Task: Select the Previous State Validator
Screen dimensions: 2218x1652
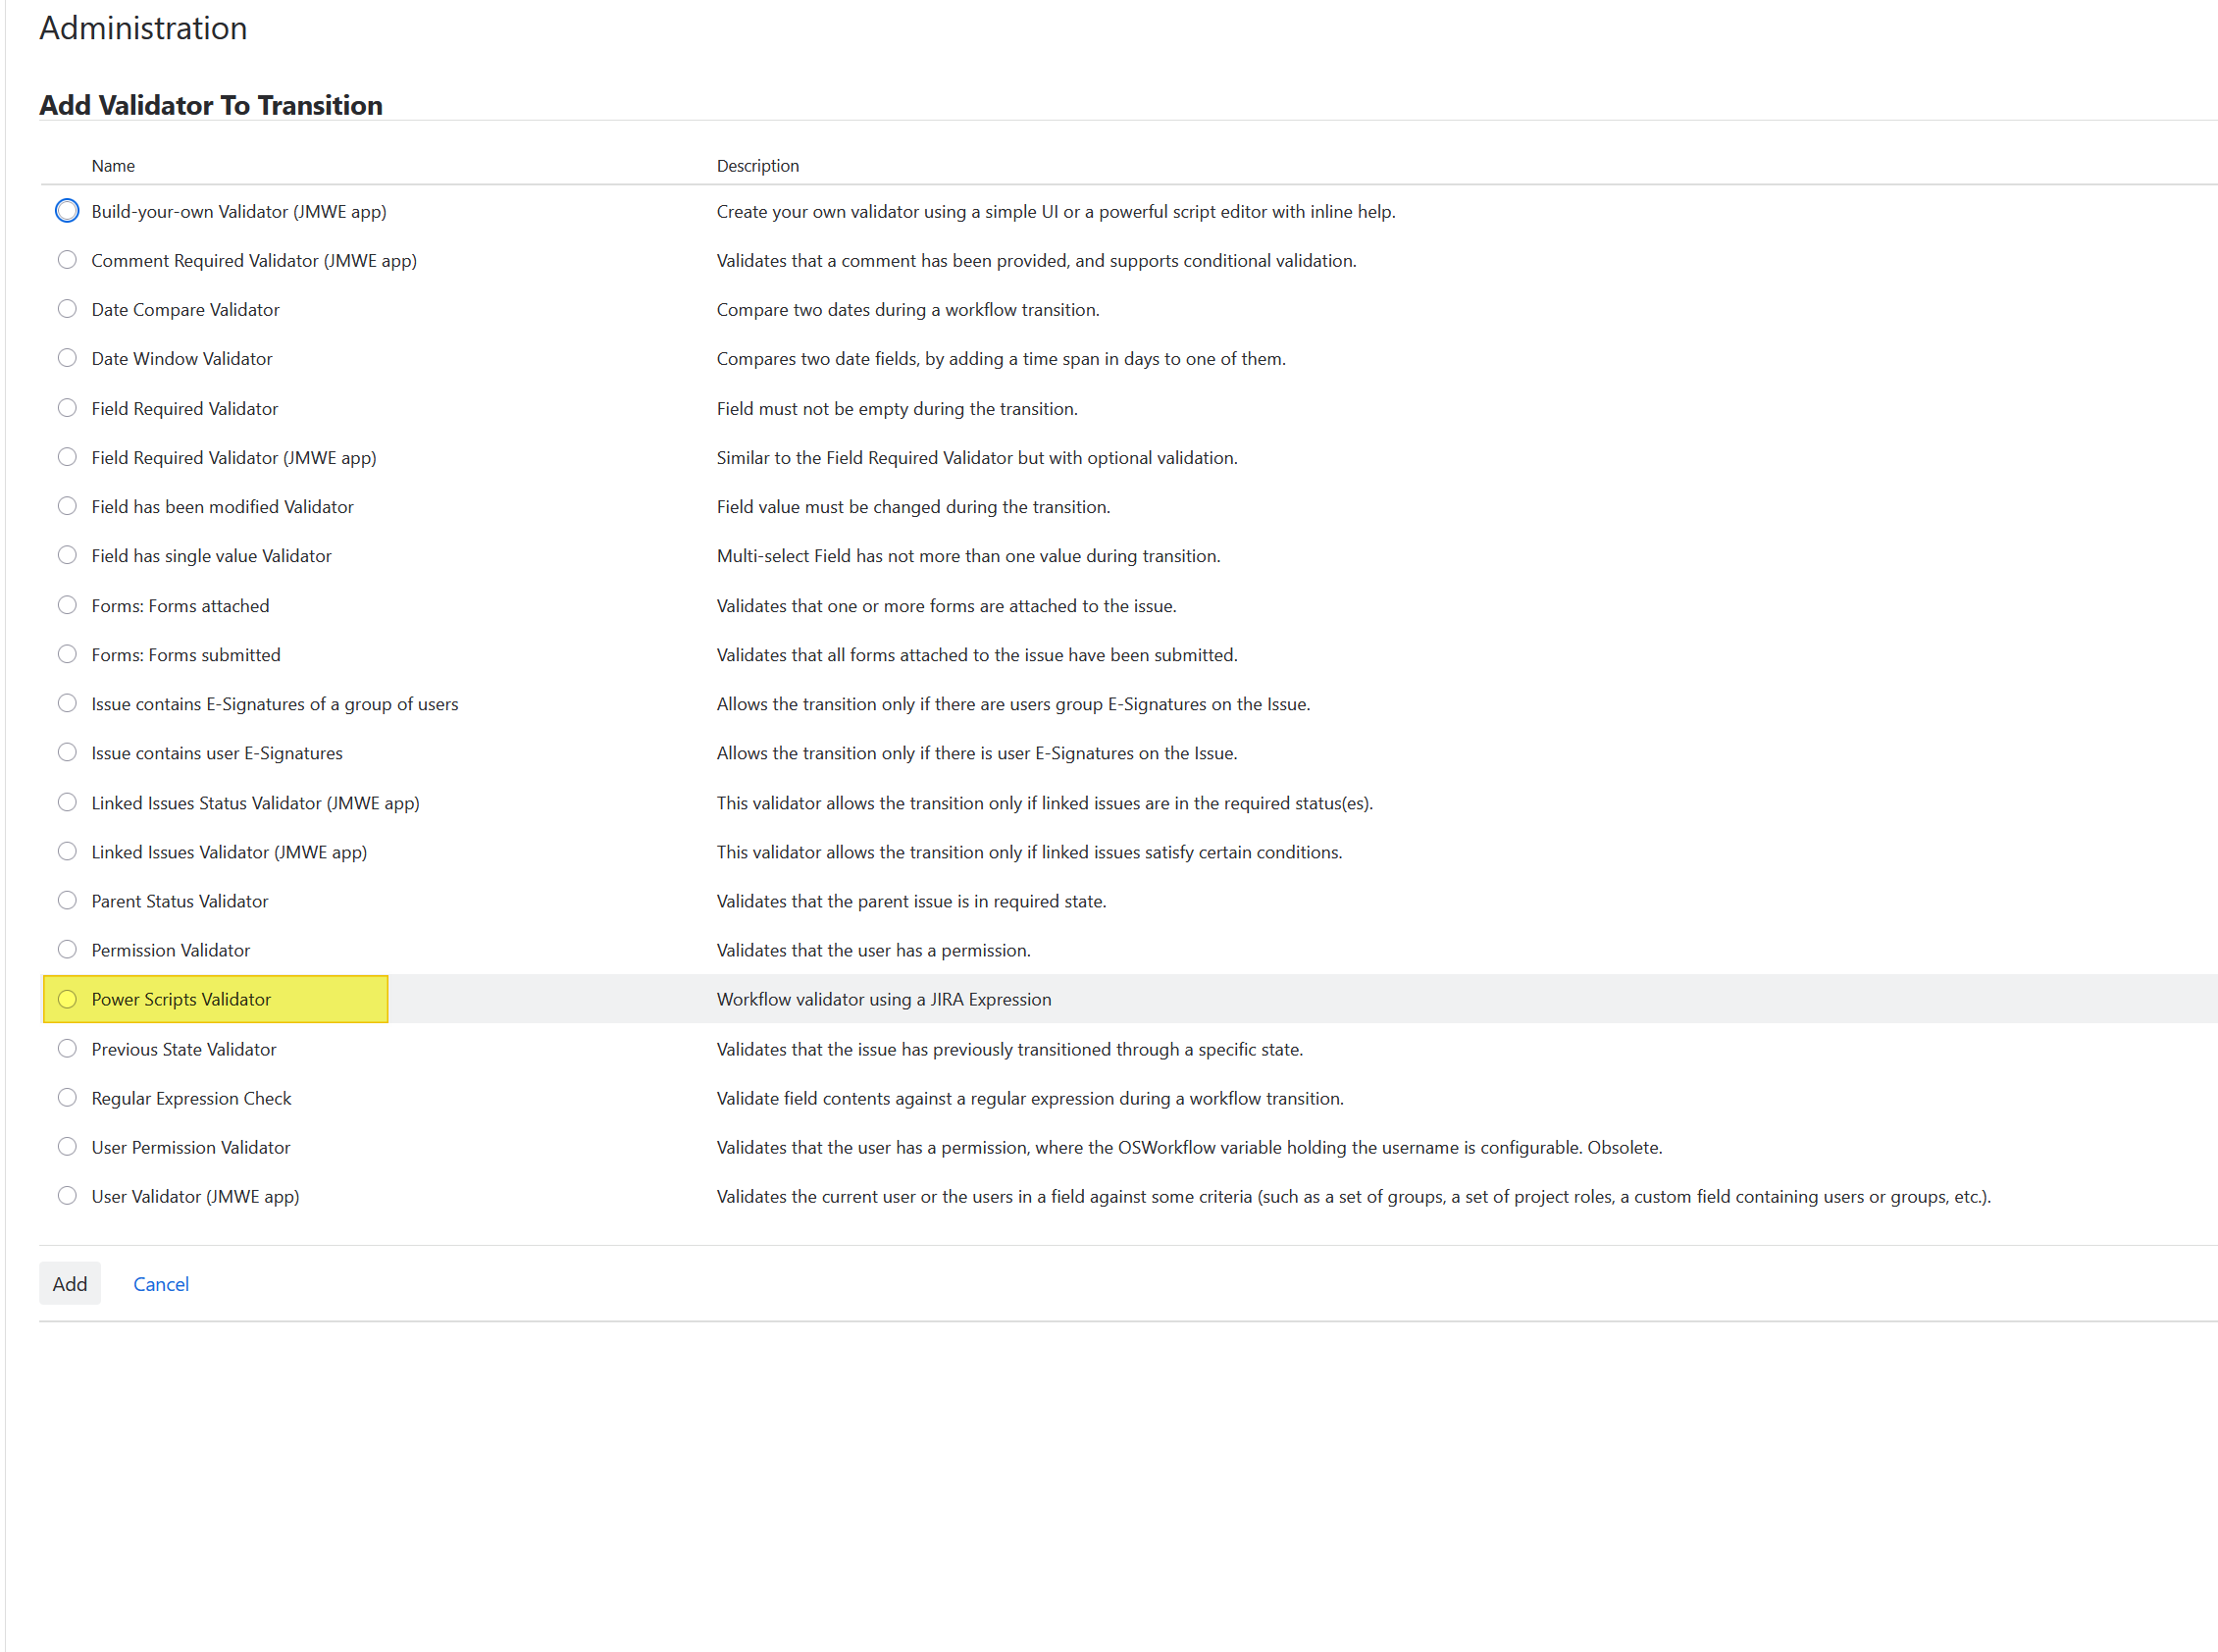Action: [x=67, y=1047]
